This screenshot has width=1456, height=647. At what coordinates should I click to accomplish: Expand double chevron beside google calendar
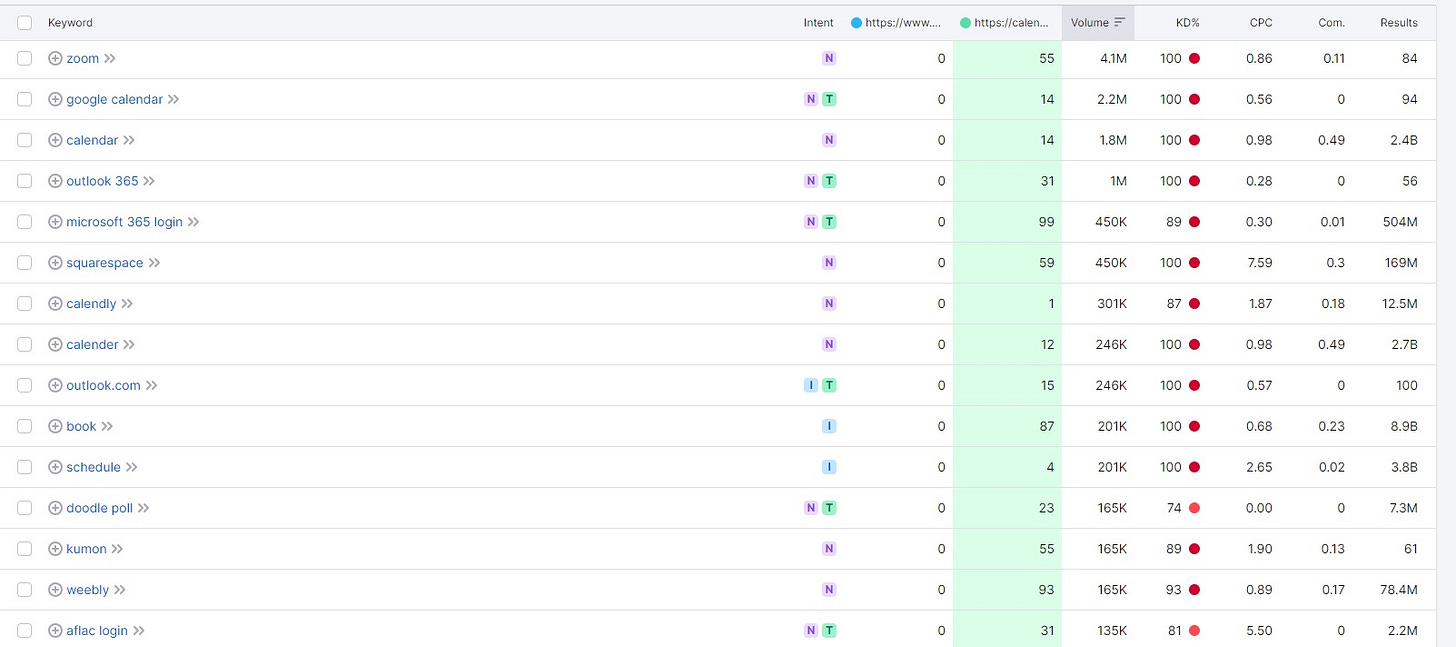click(x=174, y=100)
